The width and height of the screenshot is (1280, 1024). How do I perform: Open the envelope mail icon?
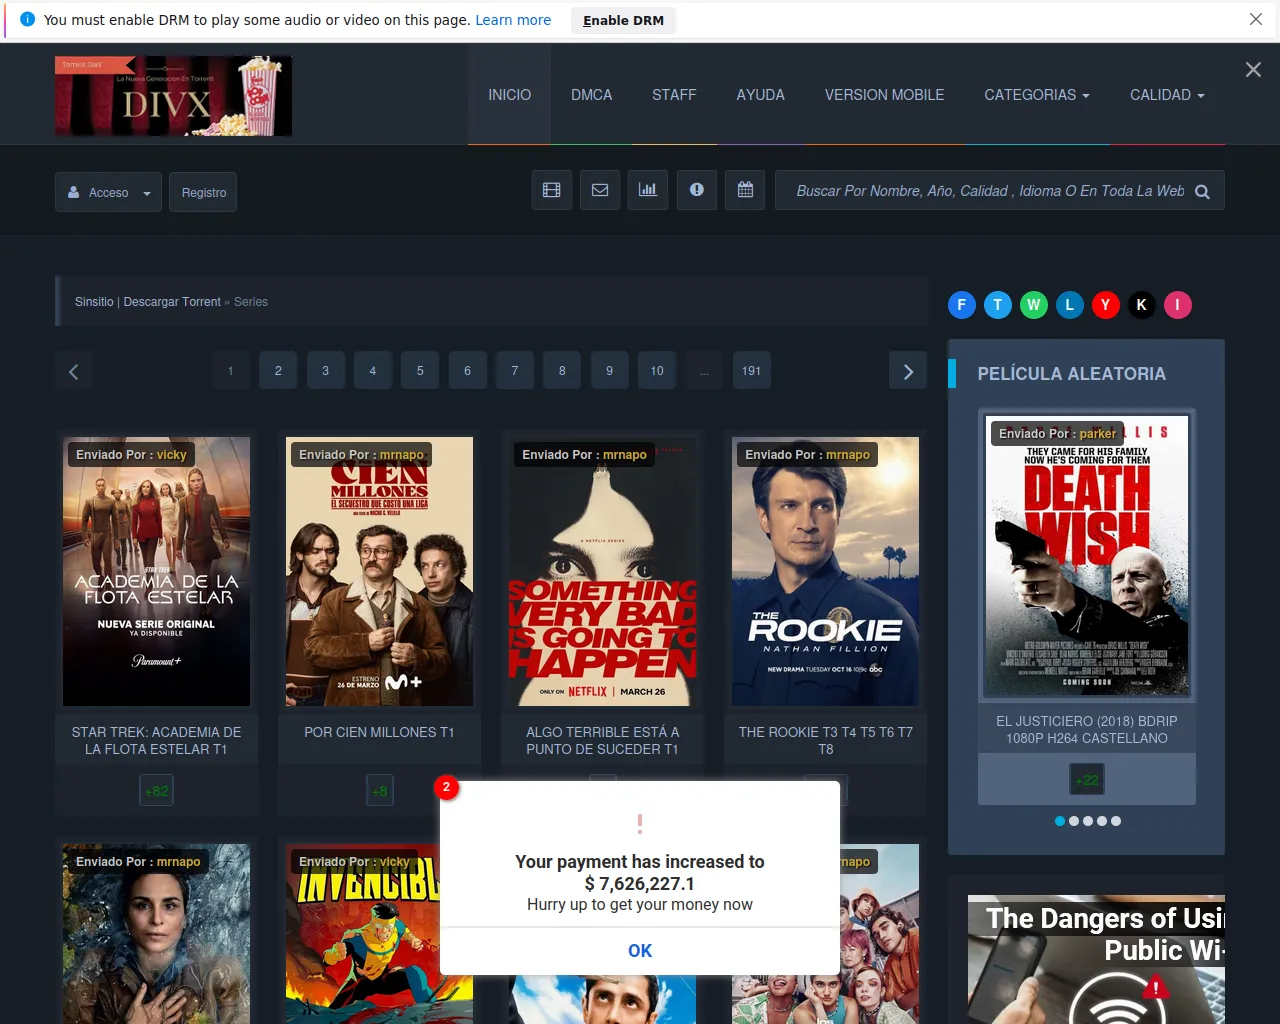pos(600,190)
